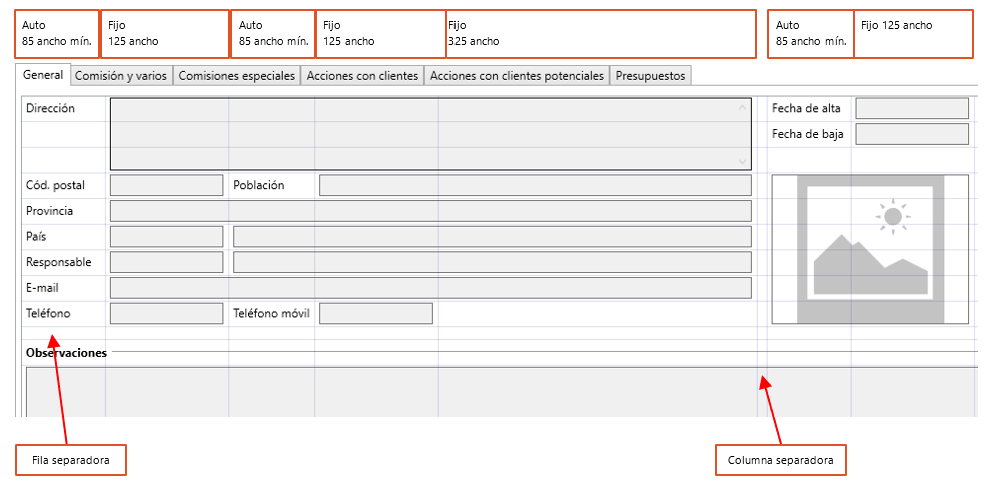The height and width of the screenshot is (485, 989).
Task: Click the short País code field
Action: click(166, 236)
